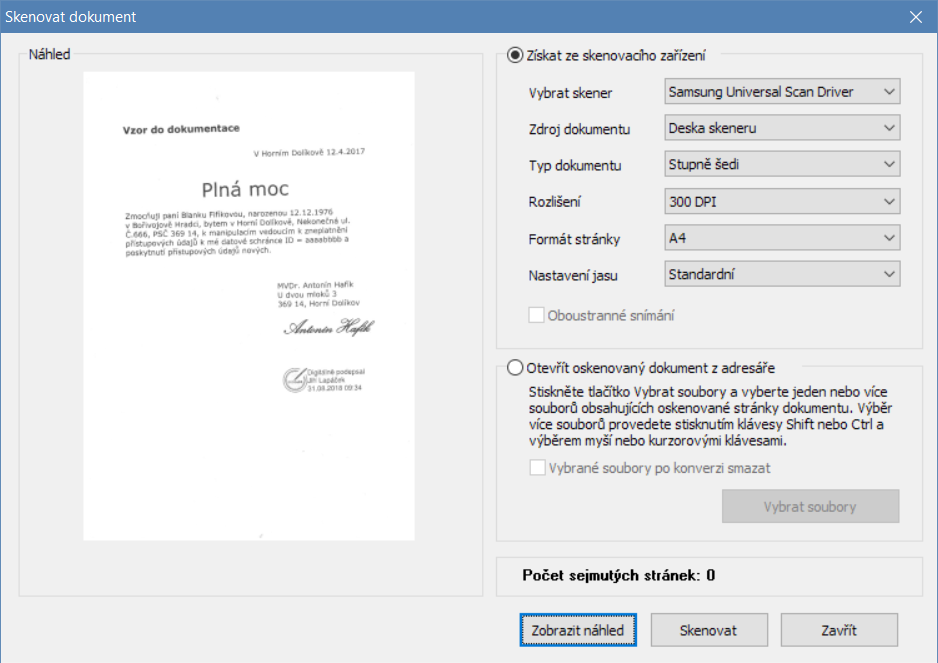Image resolution: width=938 pixels, height=663 pixels.
Task: Start scanning with the 'Skenovat' button
Action: tap(708, 630)
